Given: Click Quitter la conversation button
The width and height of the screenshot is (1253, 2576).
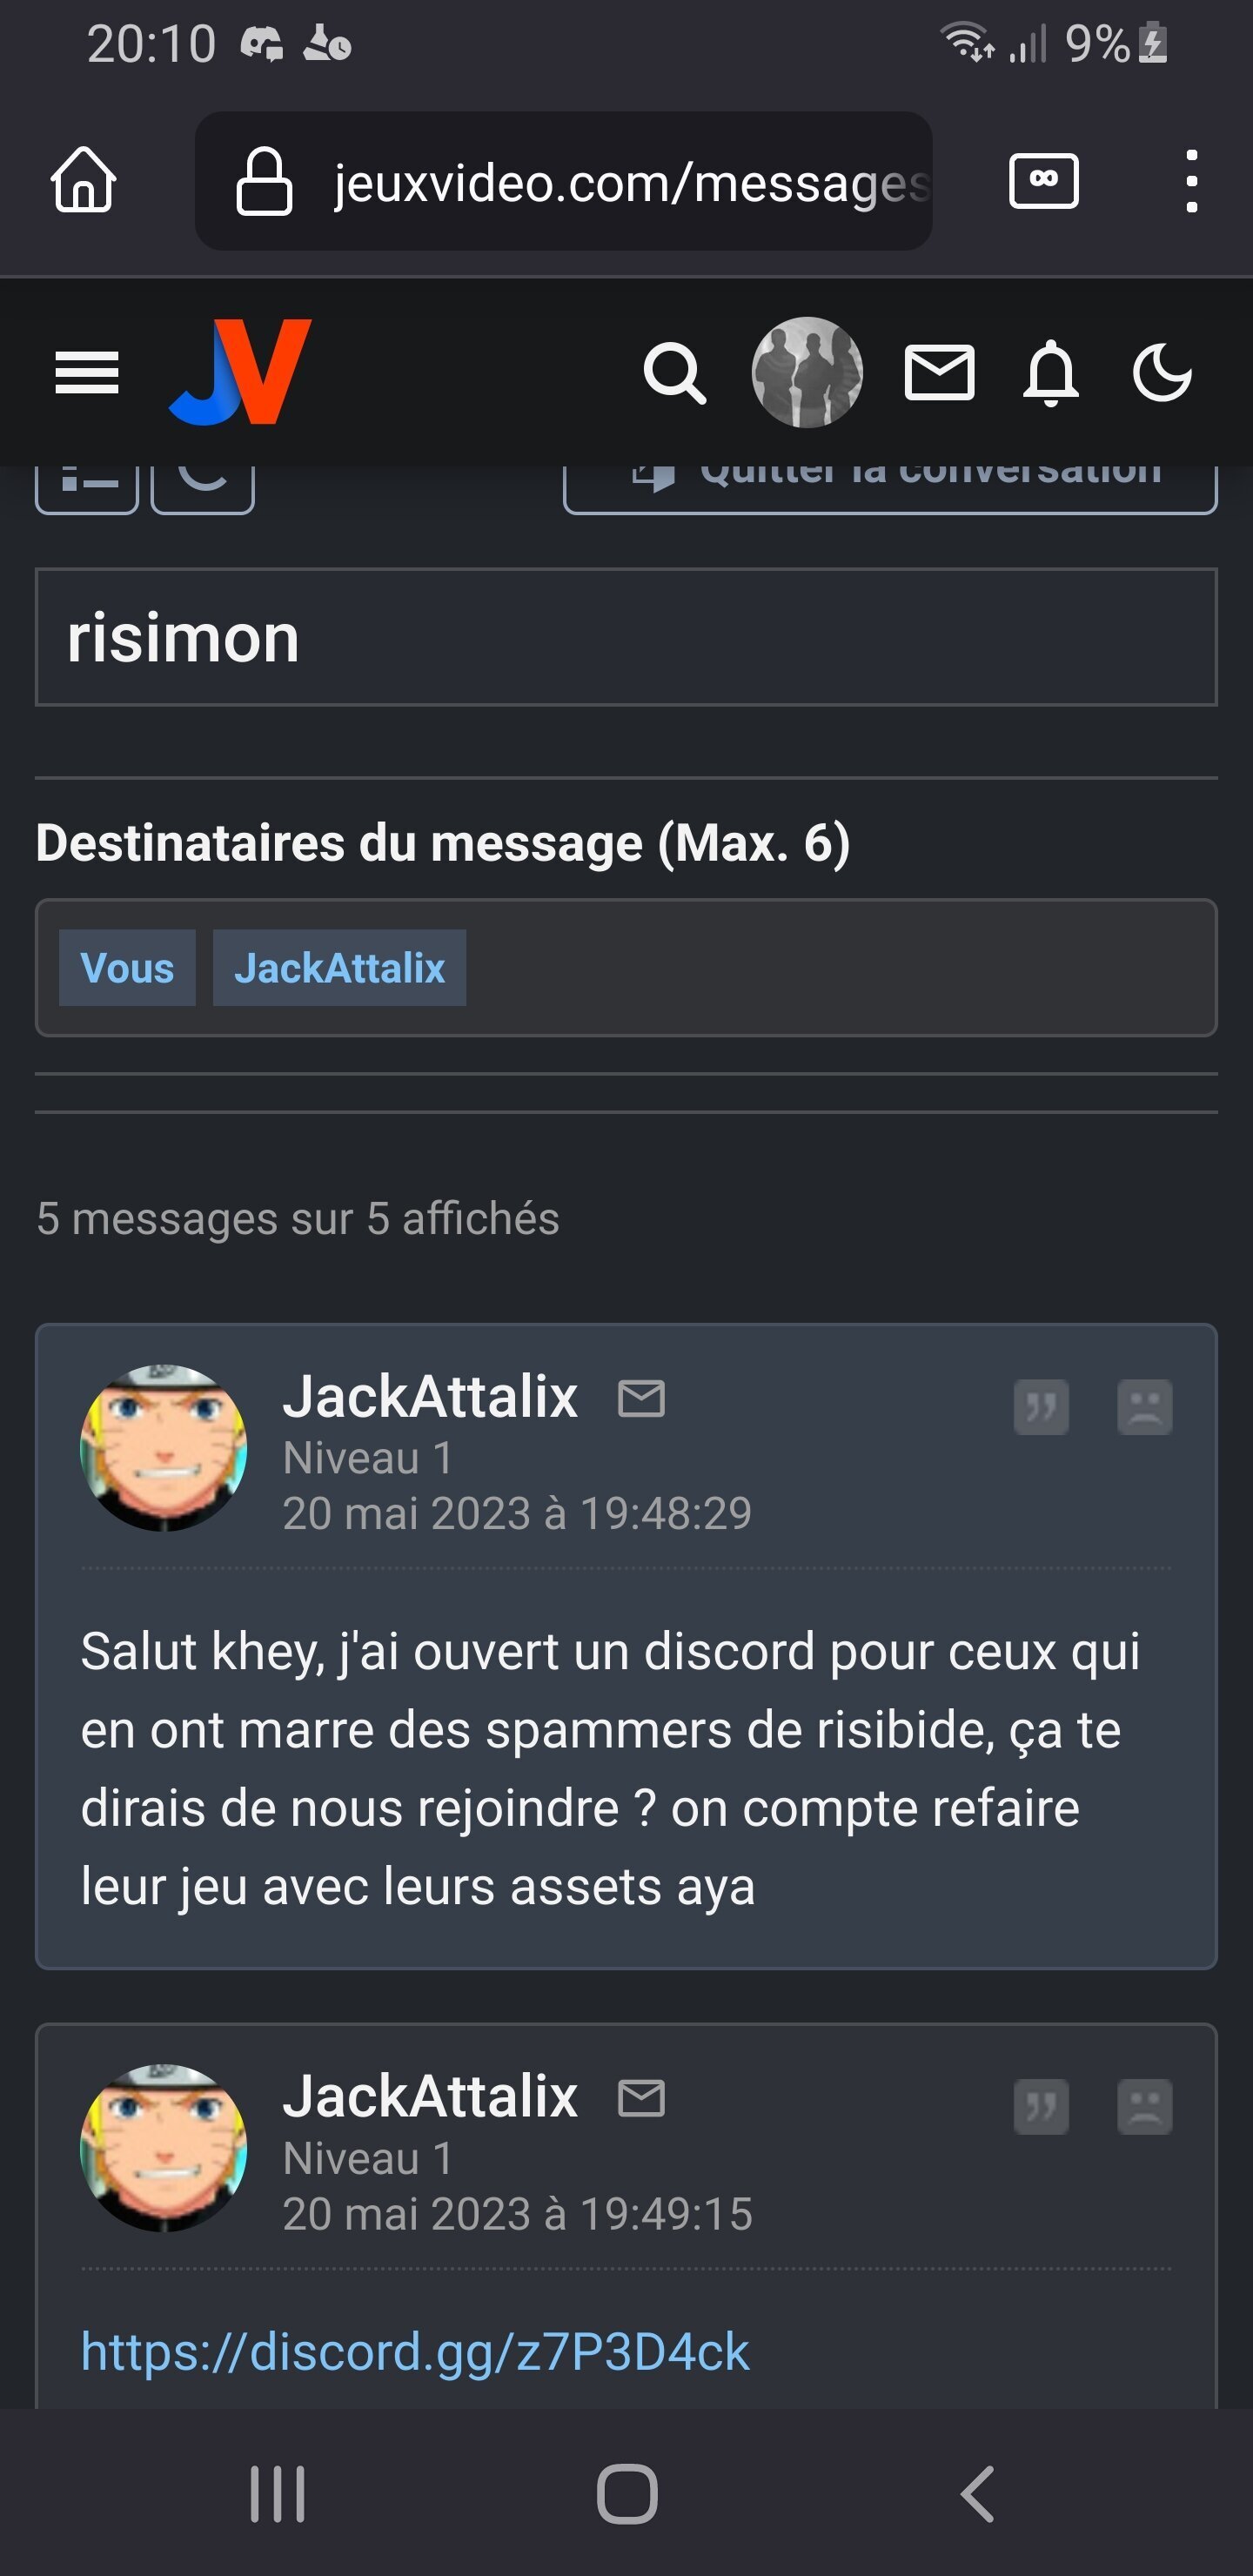Looking at the screenshot, I should [x=890, y=488].
